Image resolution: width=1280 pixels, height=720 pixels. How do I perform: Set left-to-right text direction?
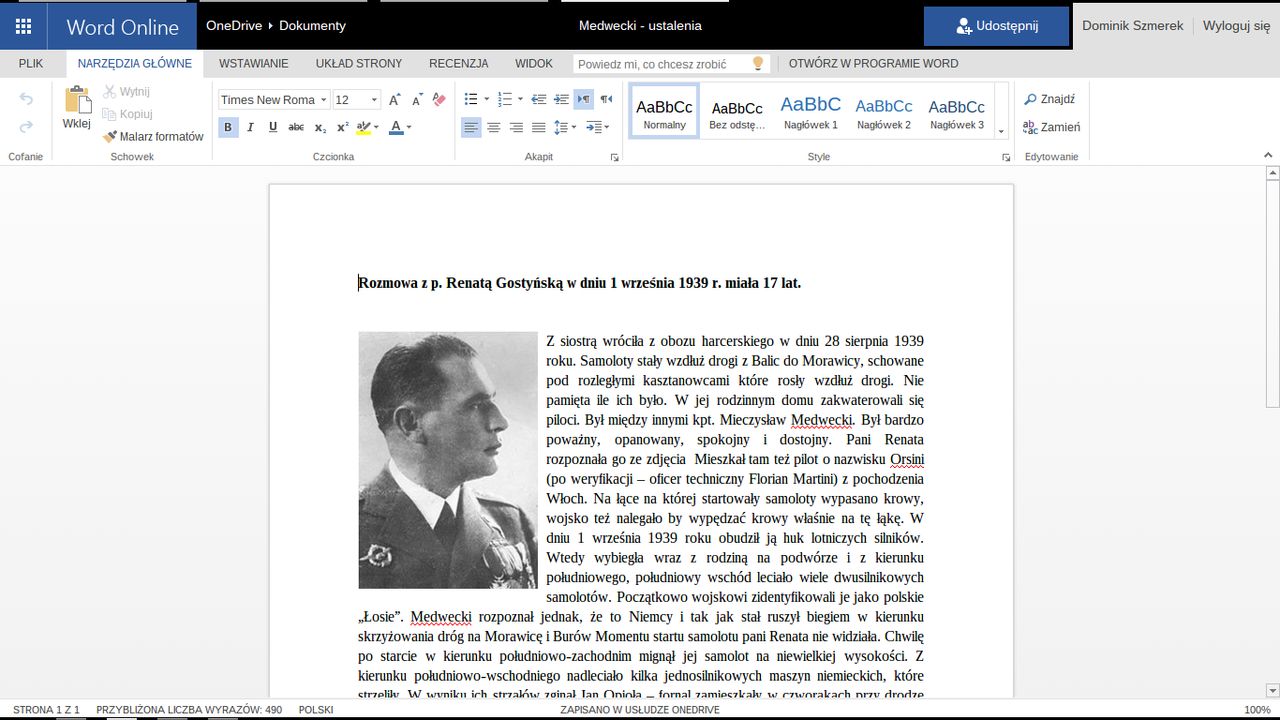click(583, 99)
